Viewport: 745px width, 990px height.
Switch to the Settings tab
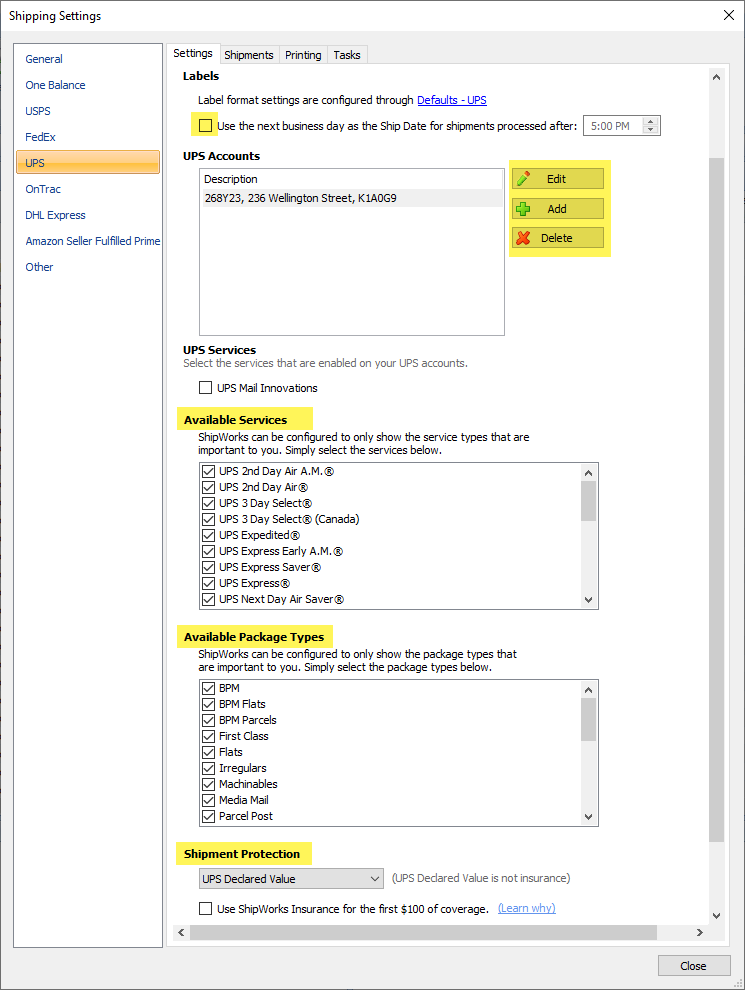(193, 53)
